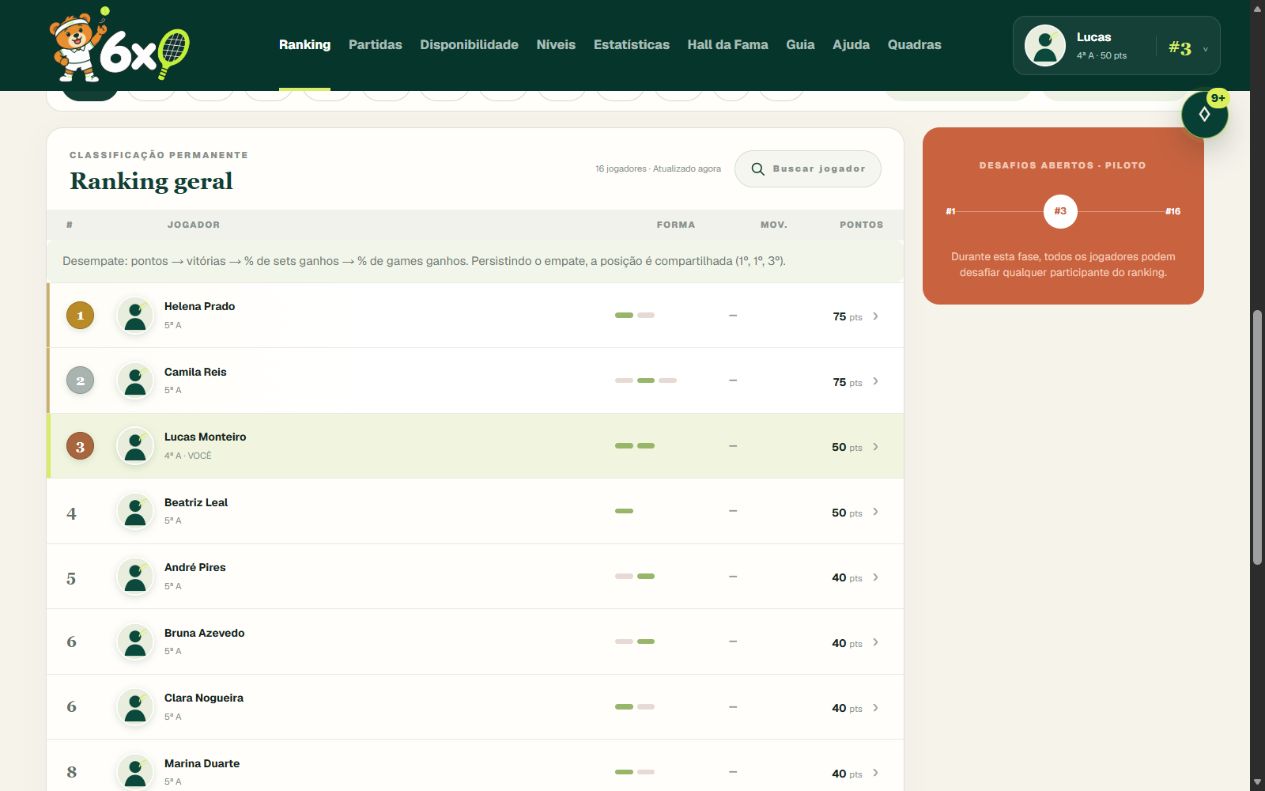Click Camila Reis's avatar icon
This screenshot has height=791, width=1265.
click(135, 381)
